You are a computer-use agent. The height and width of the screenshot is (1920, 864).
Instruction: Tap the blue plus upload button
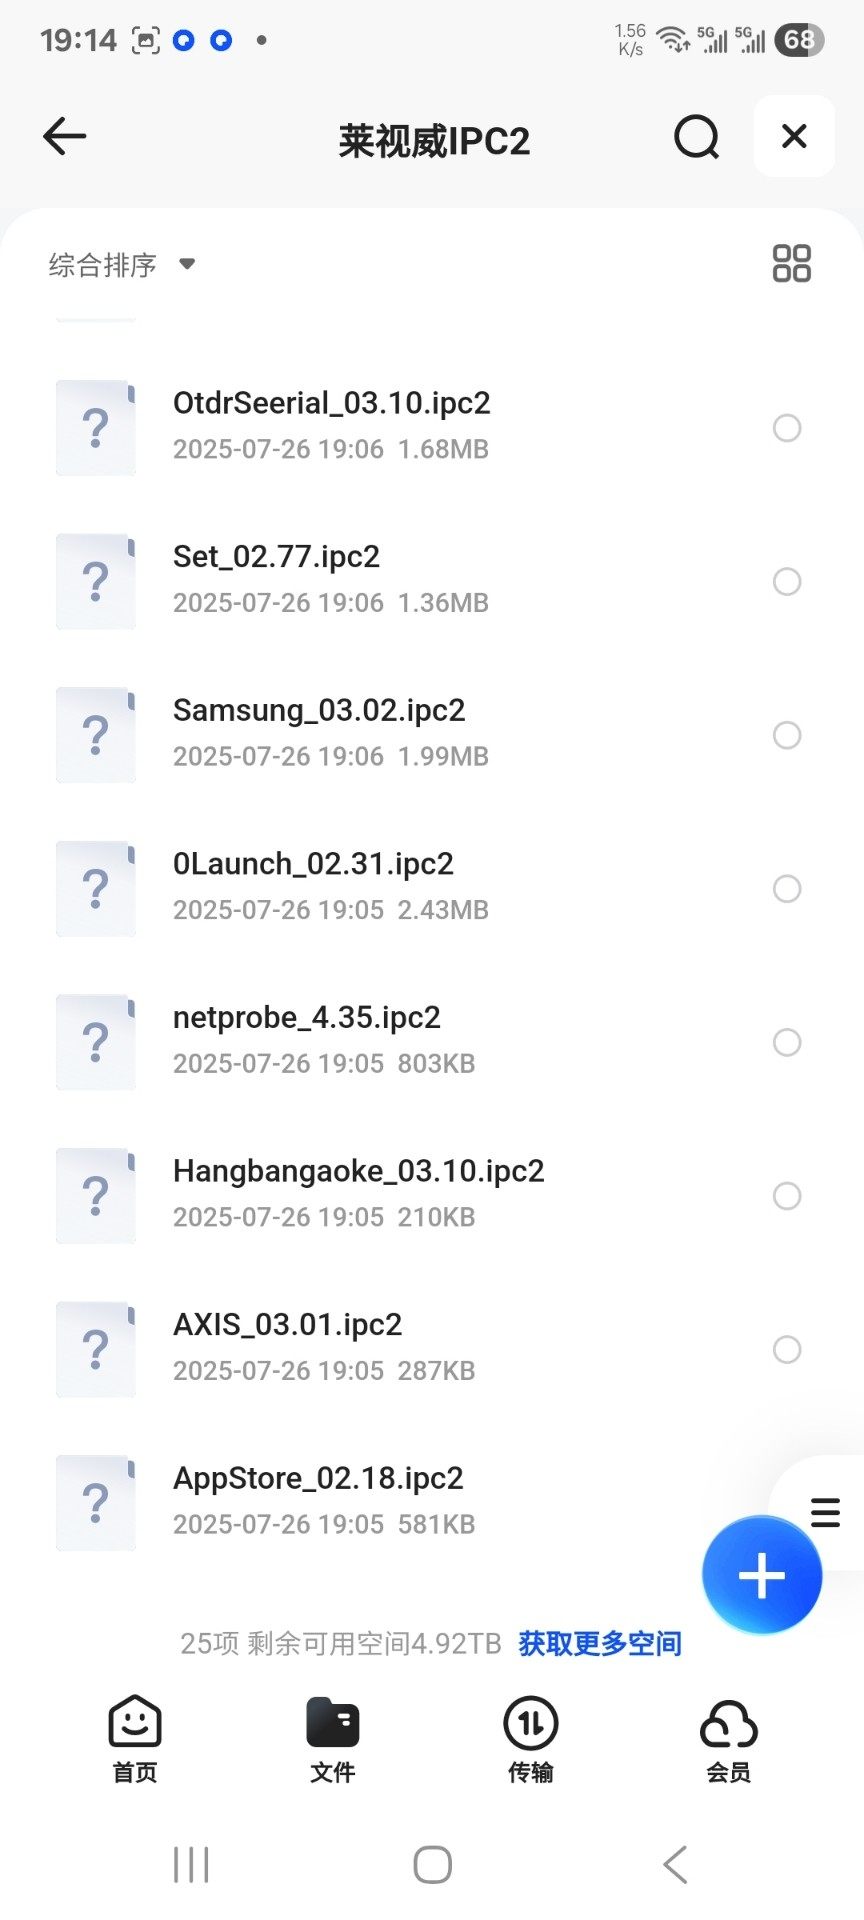click(x=762, y=1576)
